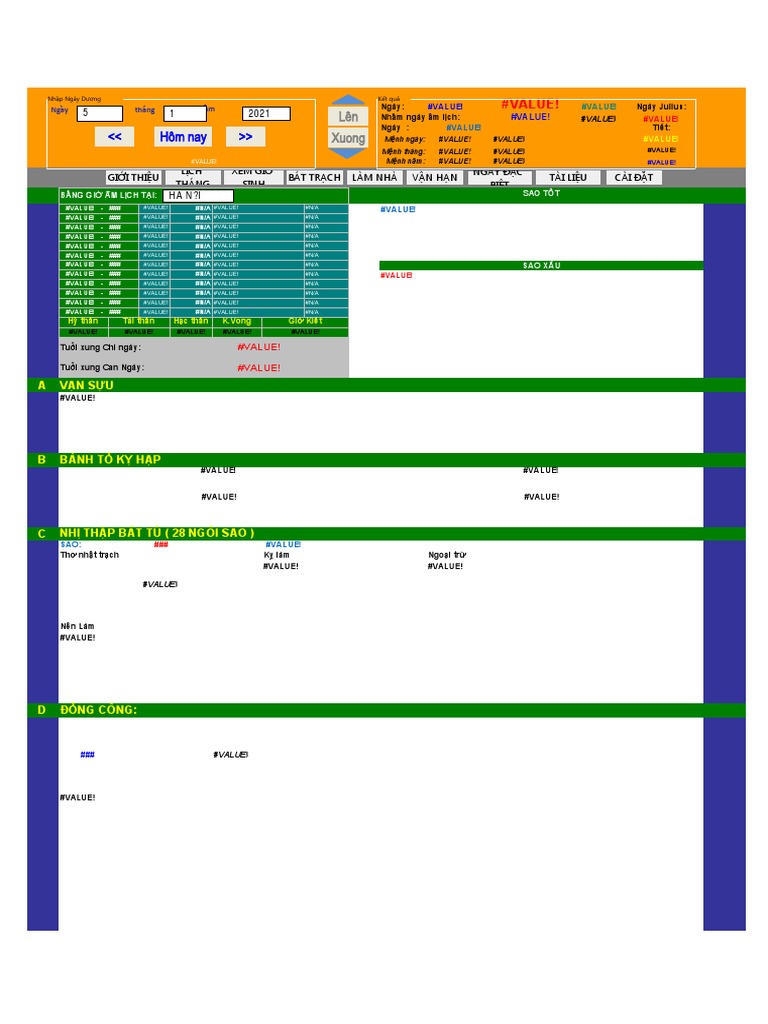The image size is (768, 1024).
Task: Click the blue up arrow above Lên
Action: [348, 100]
